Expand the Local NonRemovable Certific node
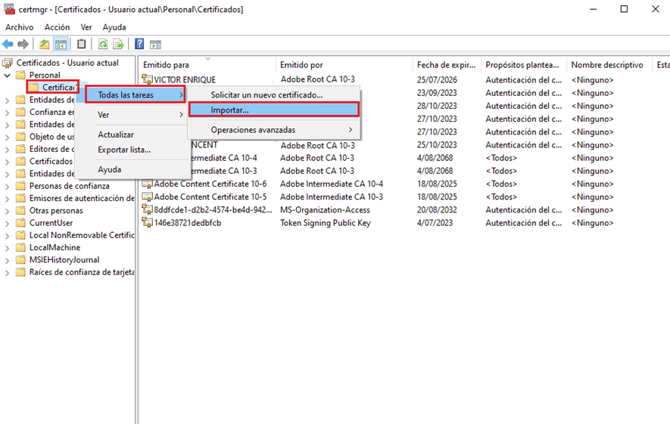The height and width of the screenshot is (424, 670). click(7, 236)
